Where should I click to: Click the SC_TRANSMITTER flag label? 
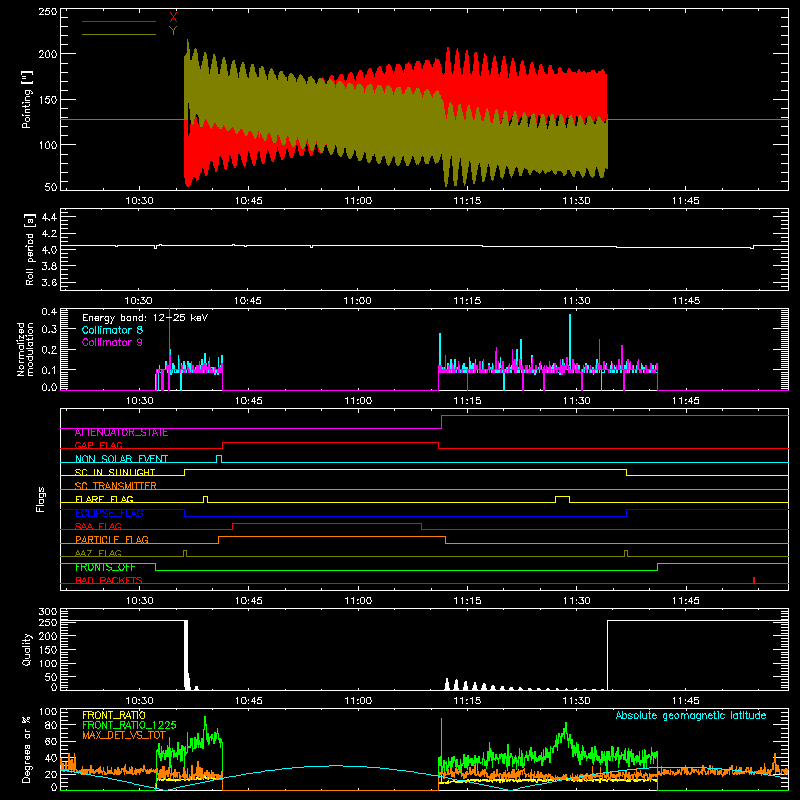[116, 486]
